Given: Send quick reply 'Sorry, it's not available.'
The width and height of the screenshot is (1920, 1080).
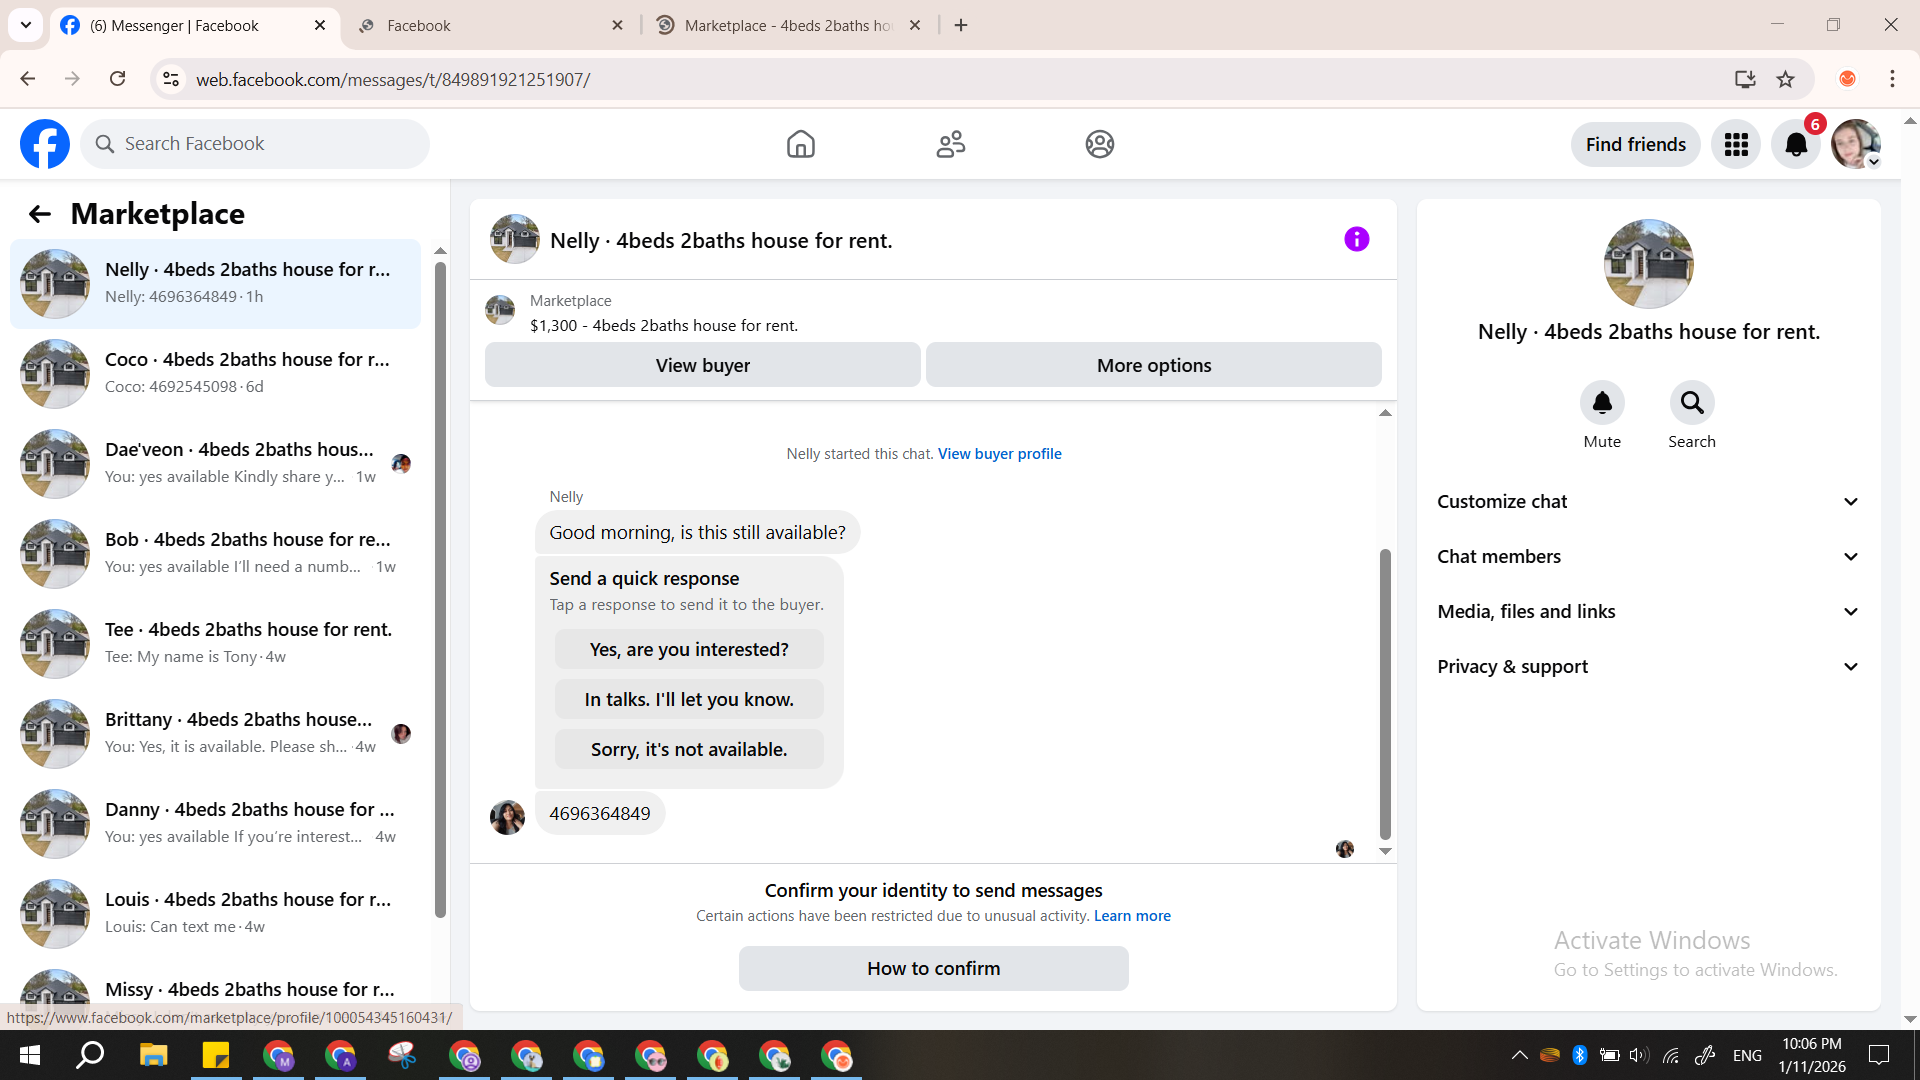Looking at the screenshot, I should point(689,749).
